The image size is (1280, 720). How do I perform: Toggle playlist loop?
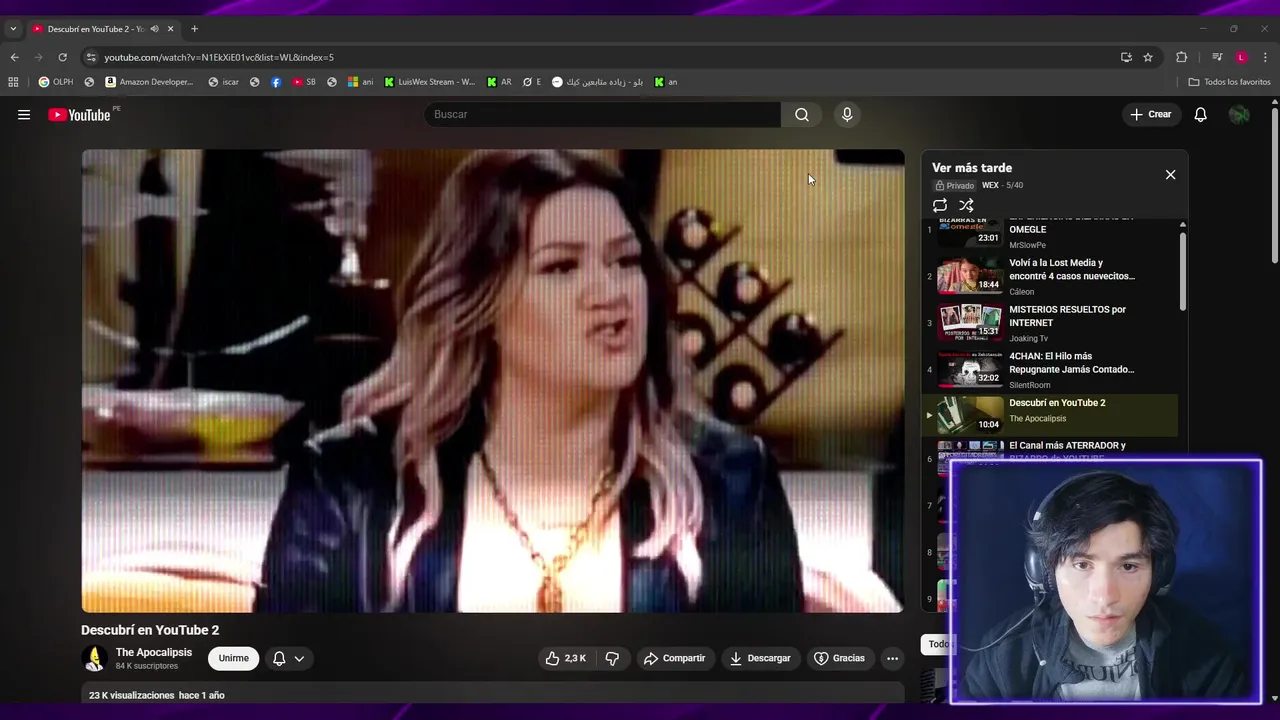[940, 205]
